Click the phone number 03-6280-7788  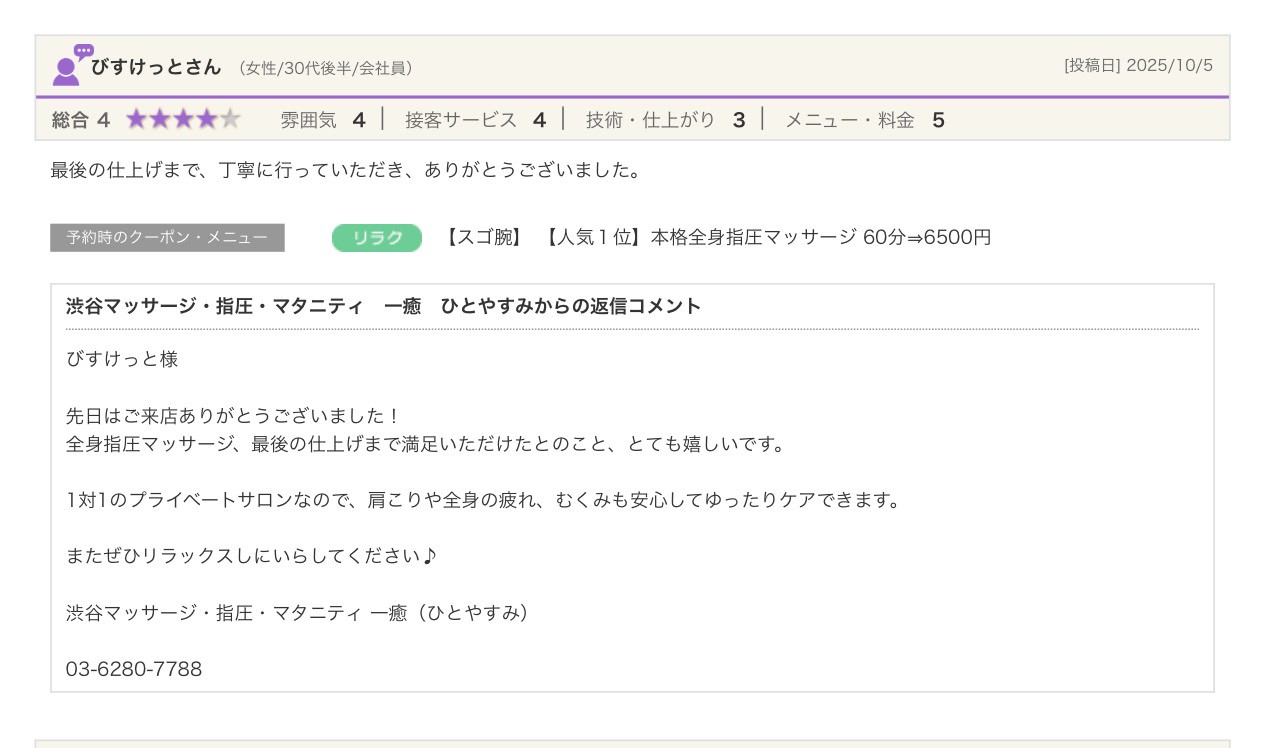(134, 669)
